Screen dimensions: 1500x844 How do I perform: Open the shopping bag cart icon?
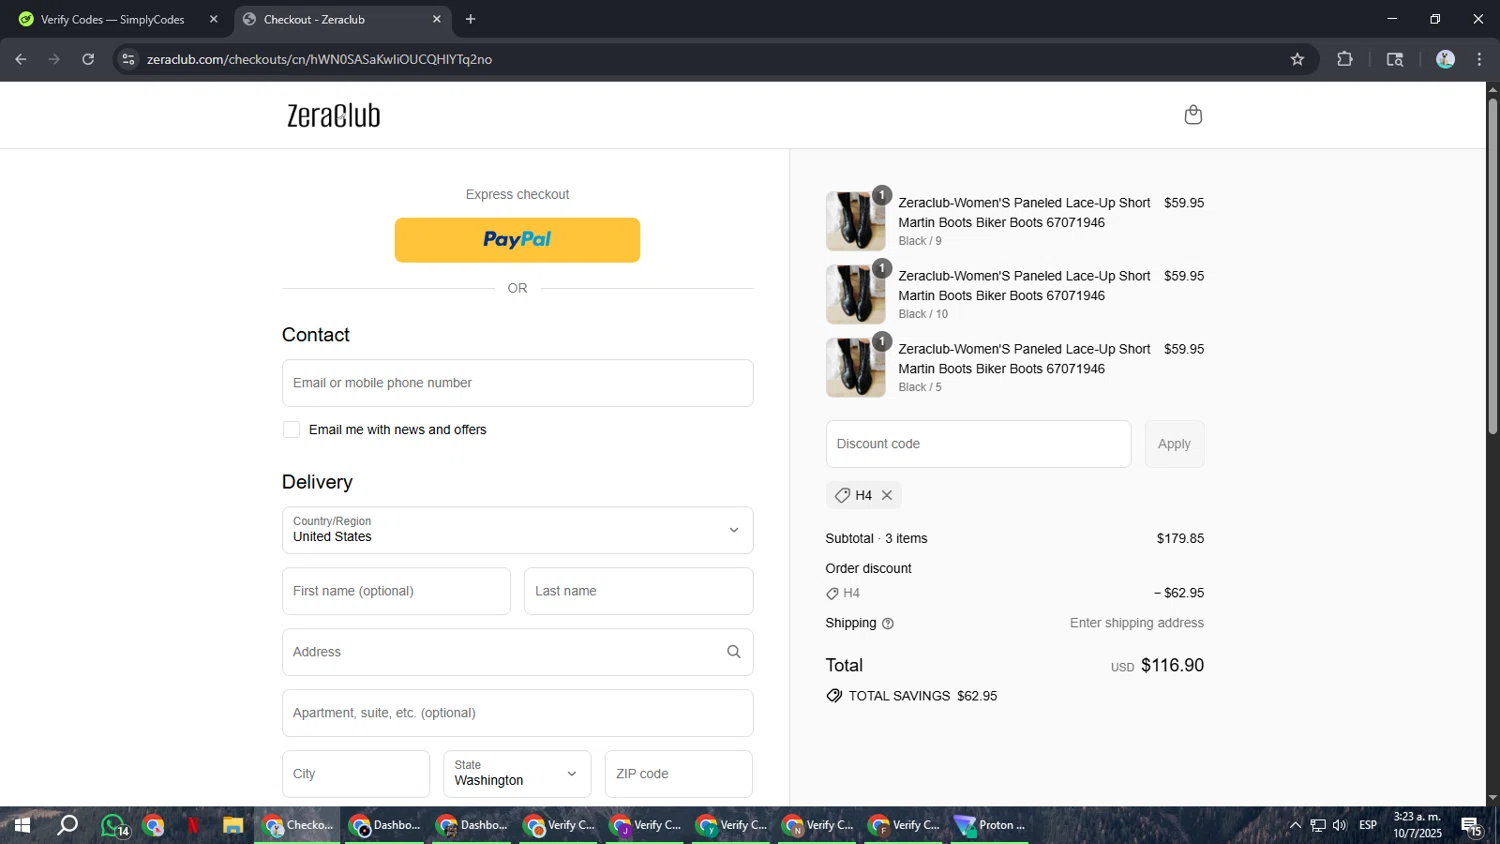(1193, 115)
